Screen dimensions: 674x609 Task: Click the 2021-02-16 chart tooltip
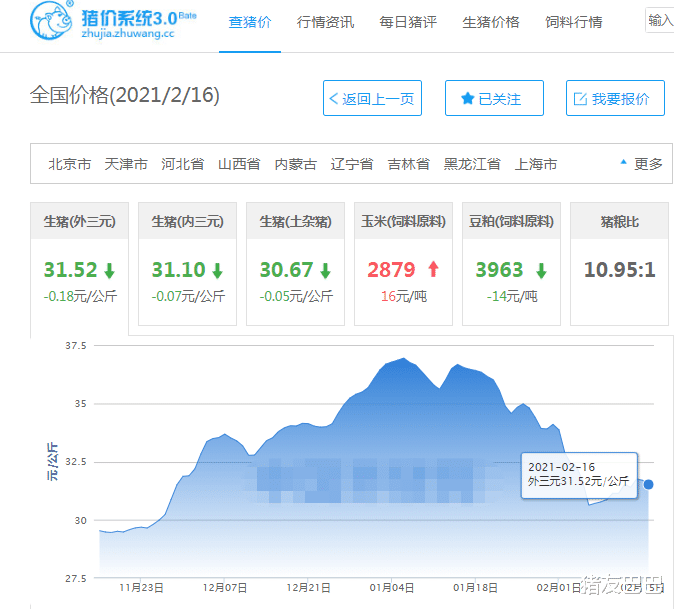point(579,475)
